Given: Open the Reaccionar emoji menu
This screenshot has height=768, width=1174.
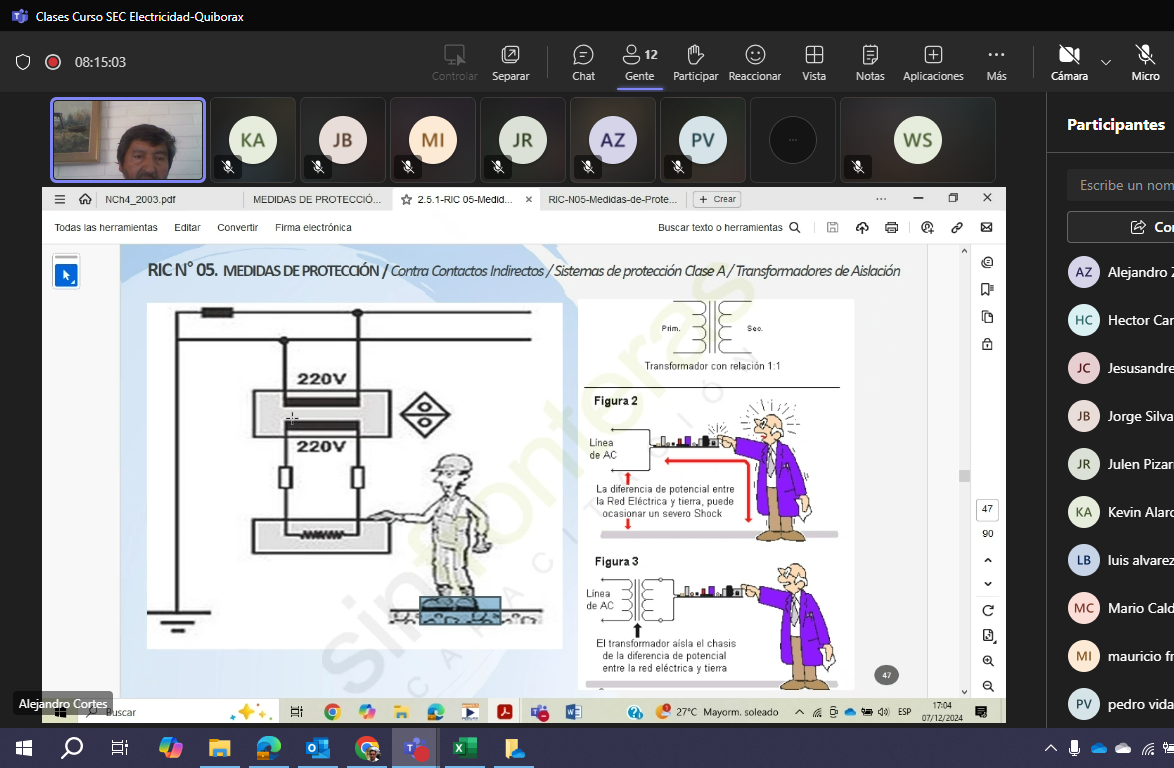Looking at the screenshot, I should point(755,62).
